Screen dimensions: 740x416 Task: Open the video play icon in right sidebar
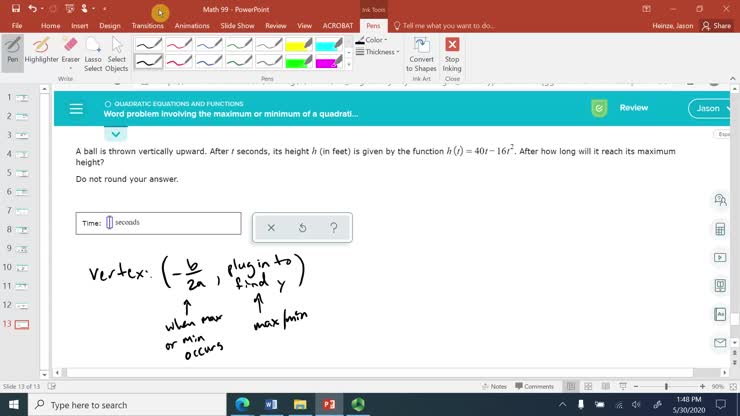click(x=720, y=257)
